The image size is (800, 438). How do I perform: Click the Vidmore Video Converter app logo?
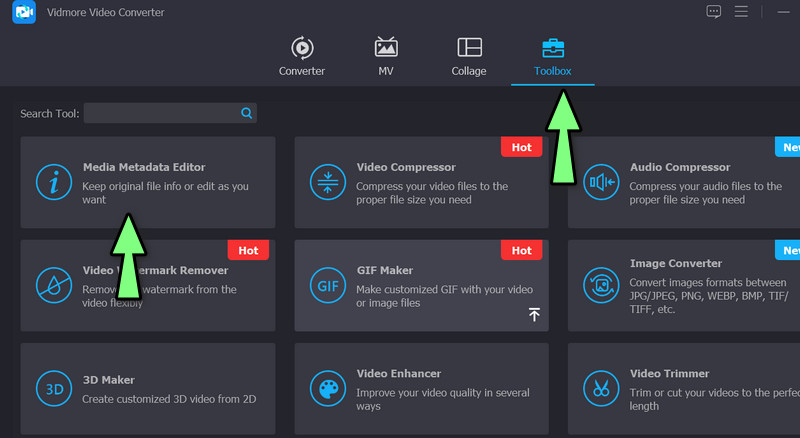[26, 12]
